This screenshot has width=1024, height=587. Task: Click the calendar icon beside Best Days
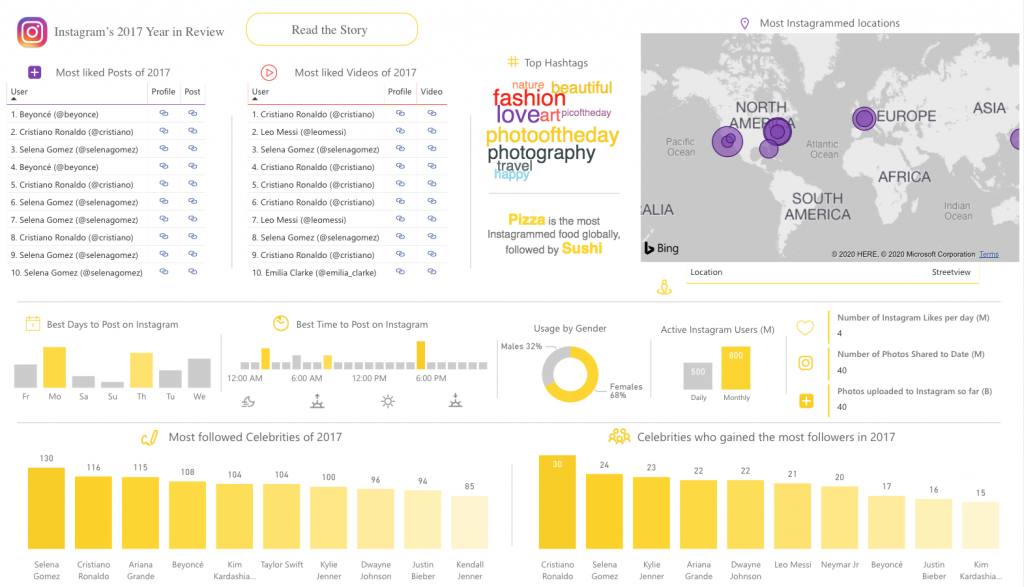click(33, 323)
